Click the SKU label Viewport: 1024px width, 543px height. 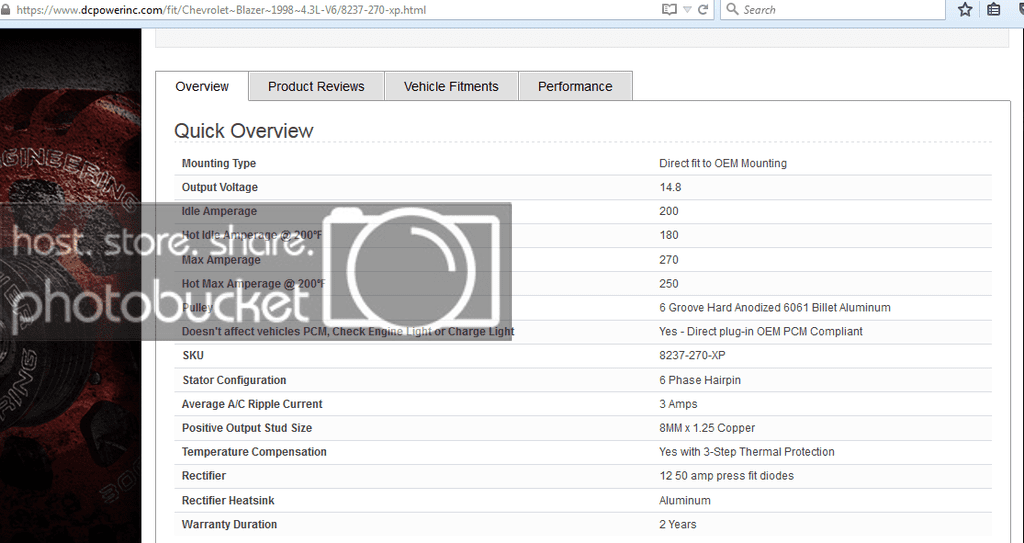(x=193, y=355)
